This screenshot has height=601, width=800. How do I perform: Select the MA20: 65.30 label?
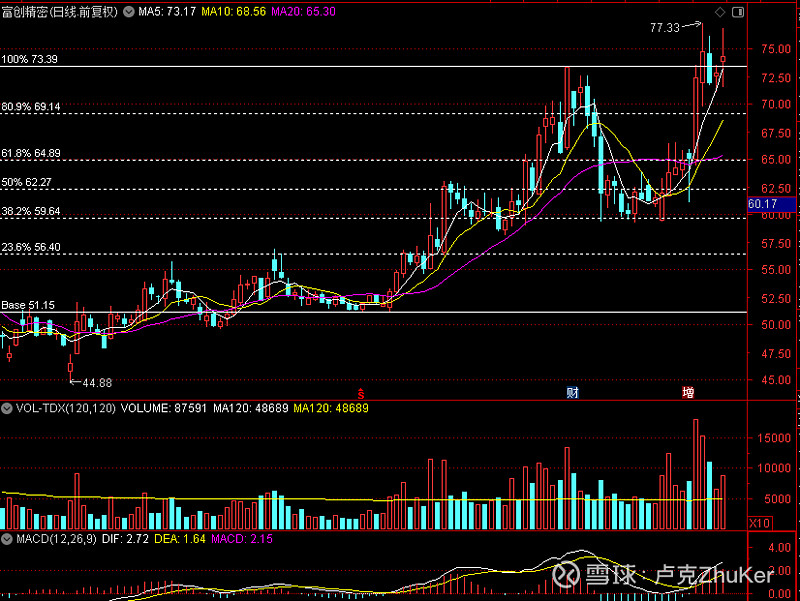(x=303, y=11)
